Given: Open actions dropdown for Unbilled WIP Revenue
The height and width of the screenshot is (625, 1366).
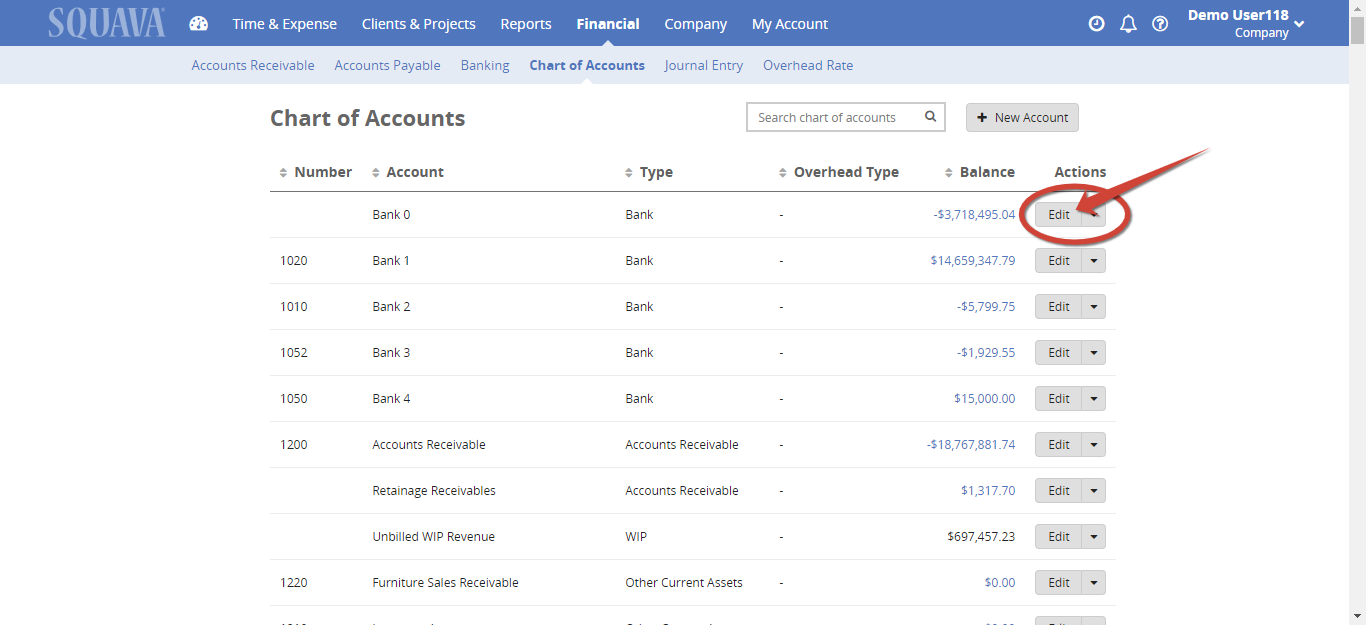Looking at the screenshot, I should pyautogui.click(x=1094, y=537).
